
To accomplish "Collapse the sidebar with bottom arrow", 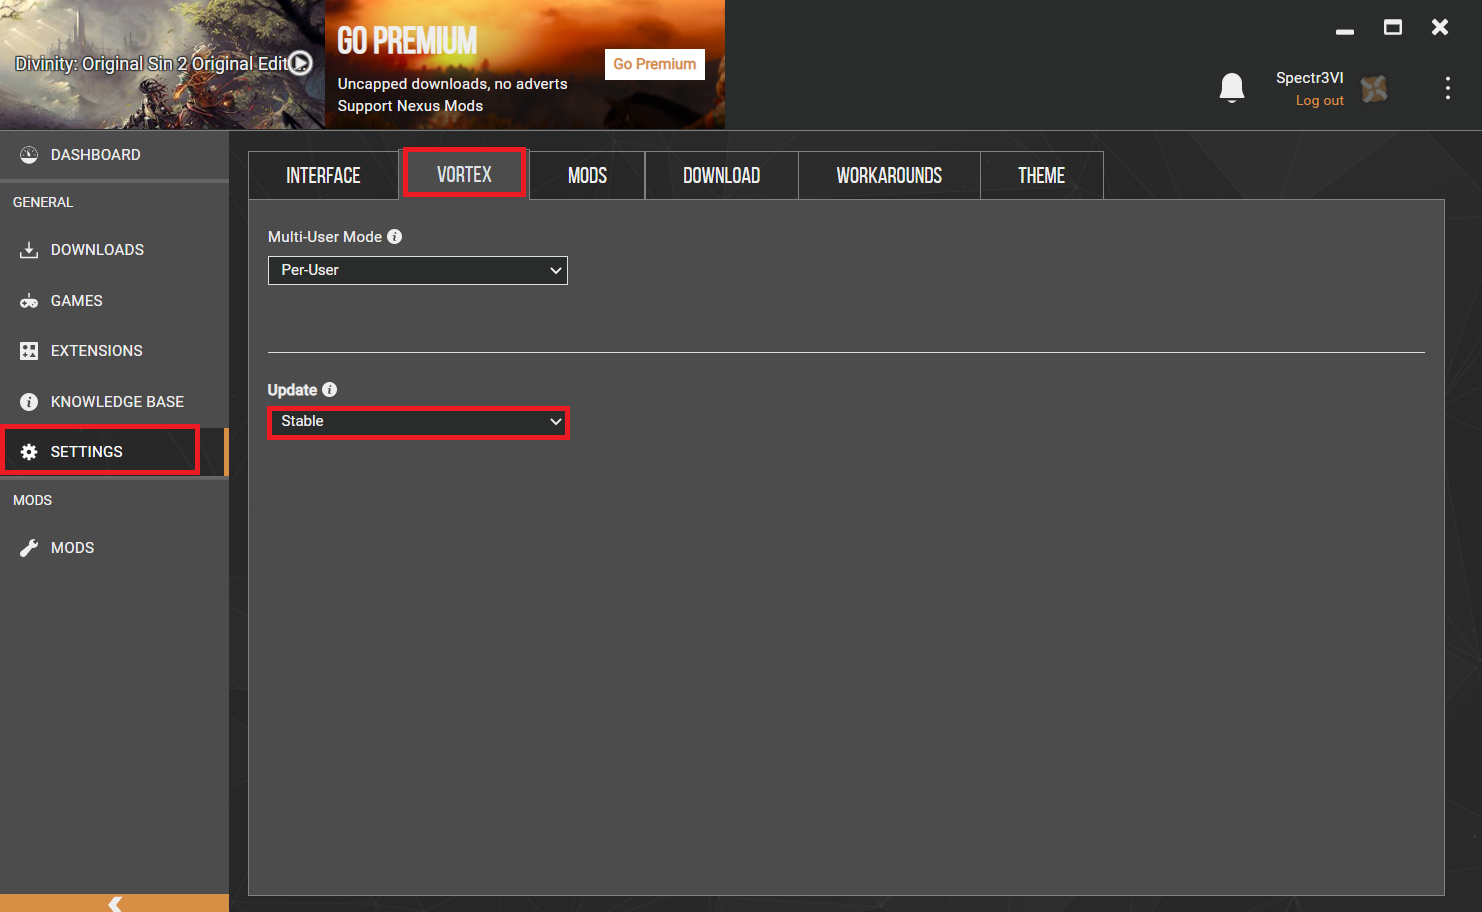I will (114, 903).
